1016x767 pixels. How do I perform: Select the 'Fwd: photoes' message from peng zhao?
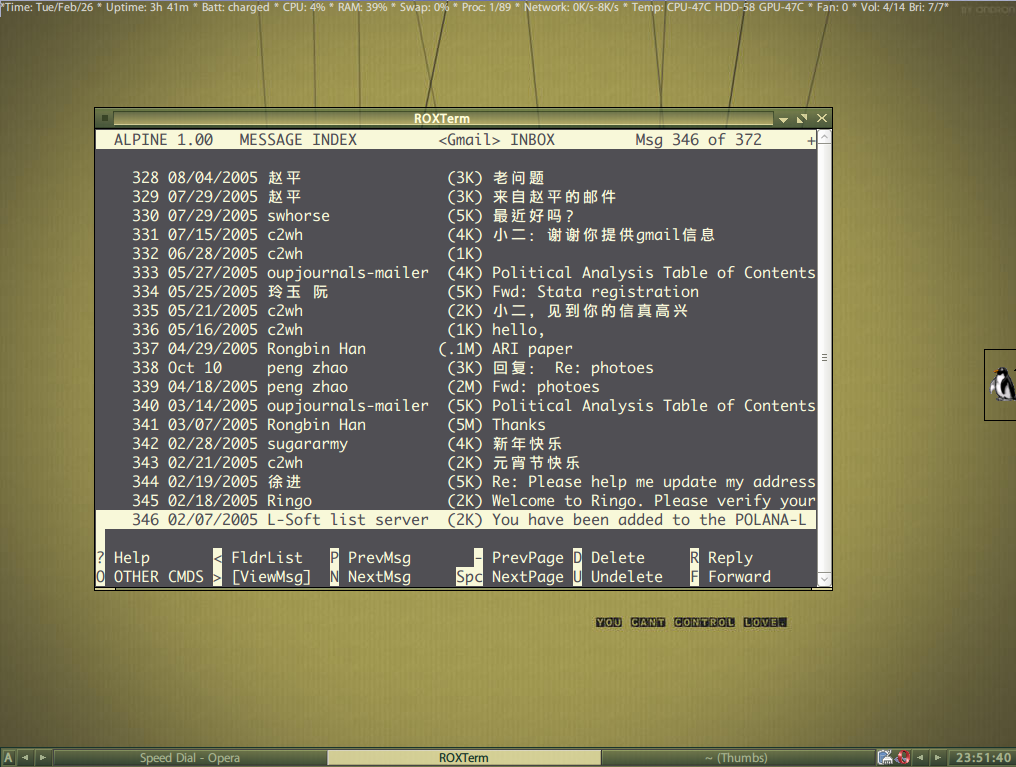coord(456,387)
